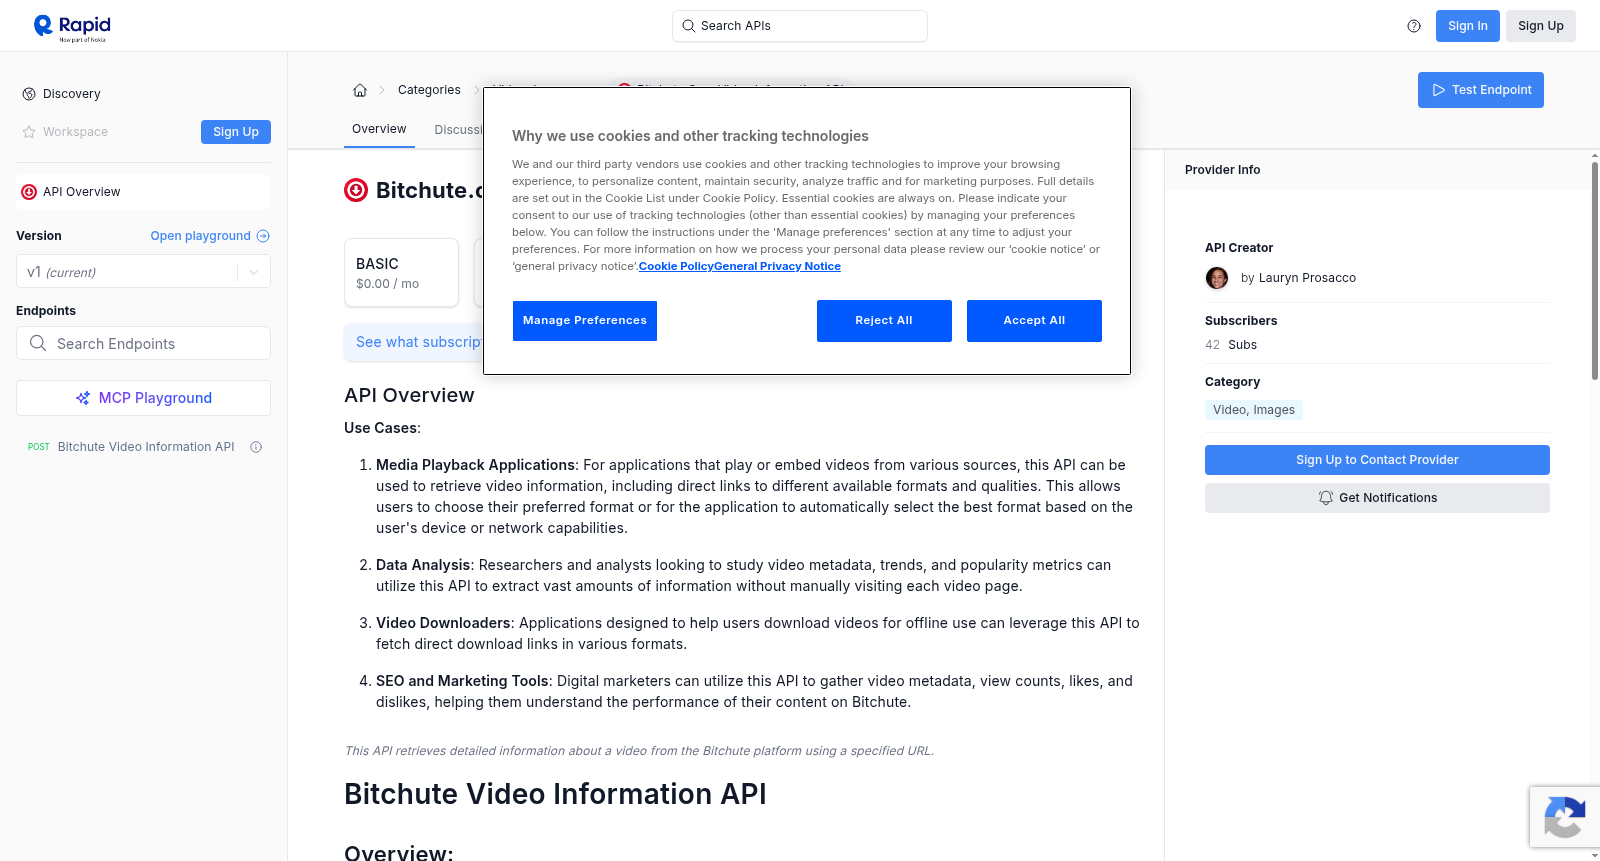Click the bell icon in Get Notifications
The width and height of the screenshot is (1600, 861).
tap(1326, 498)
